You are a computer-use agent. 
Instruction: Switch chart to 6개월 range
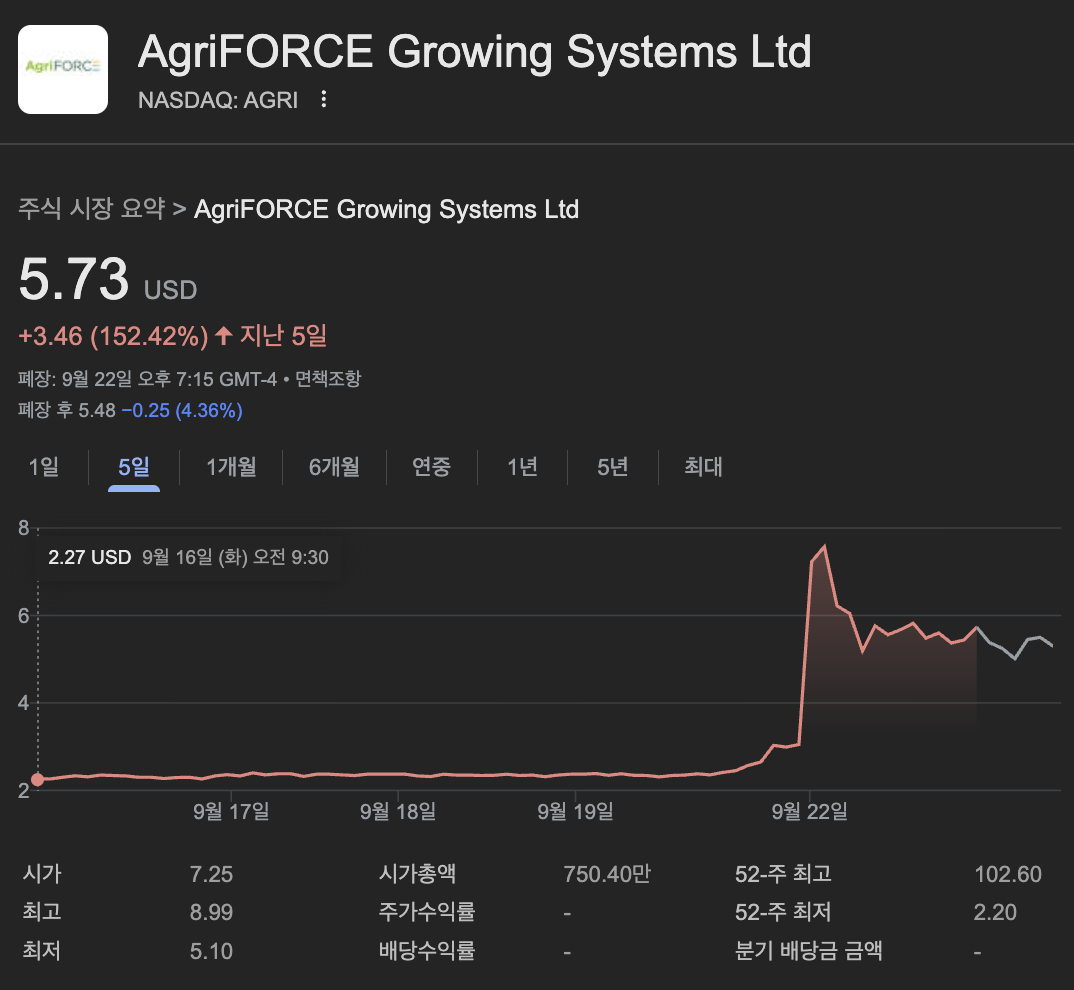click(x=334, y=467)
